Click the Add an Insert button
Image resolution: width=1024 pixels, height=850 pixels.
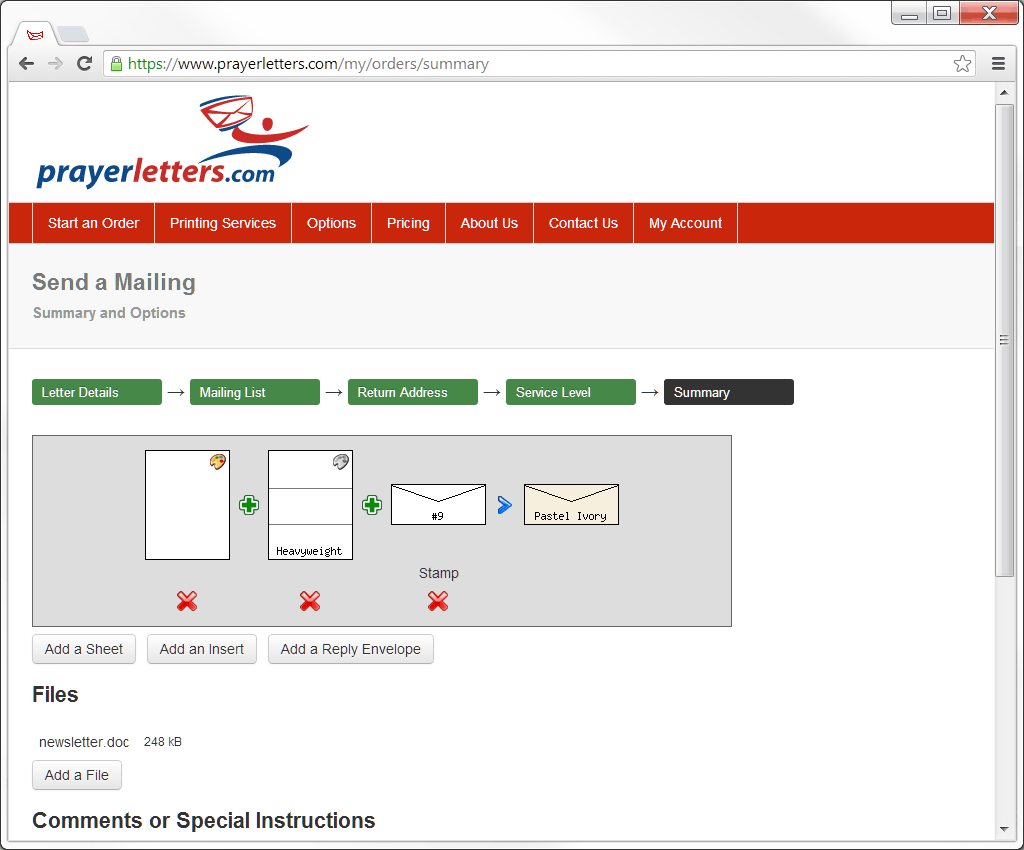(x=202, y=649)
